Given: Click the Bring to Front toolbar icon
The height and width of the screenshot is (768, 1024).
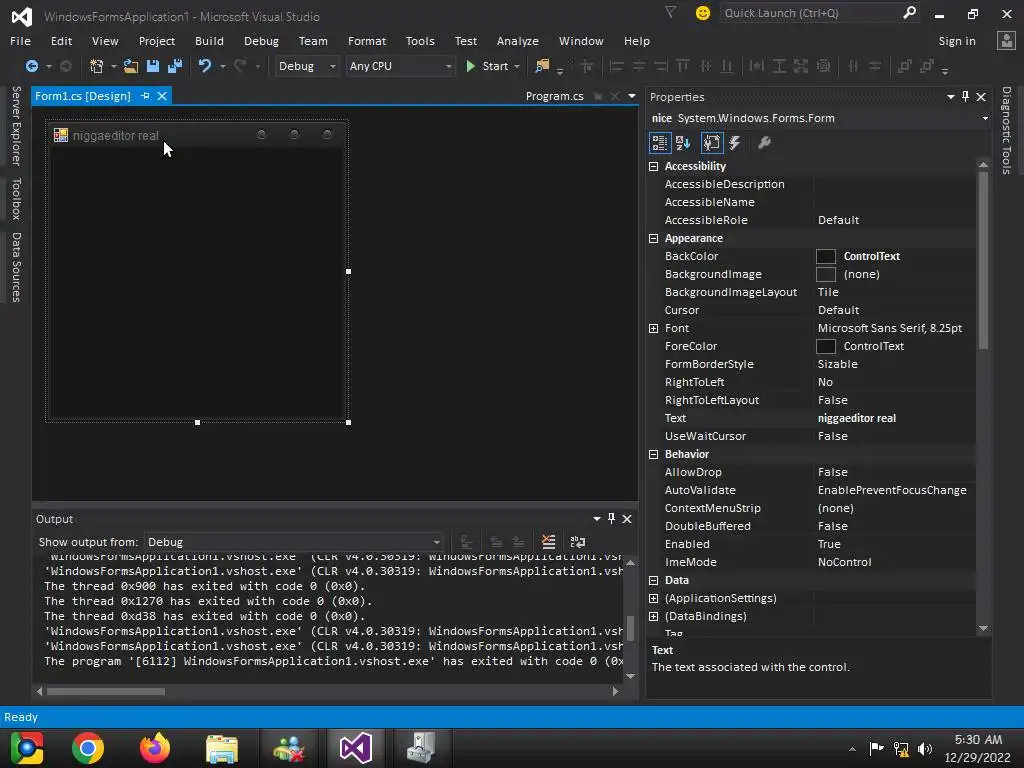Looking at the screenshot, I should coord(904,66).
